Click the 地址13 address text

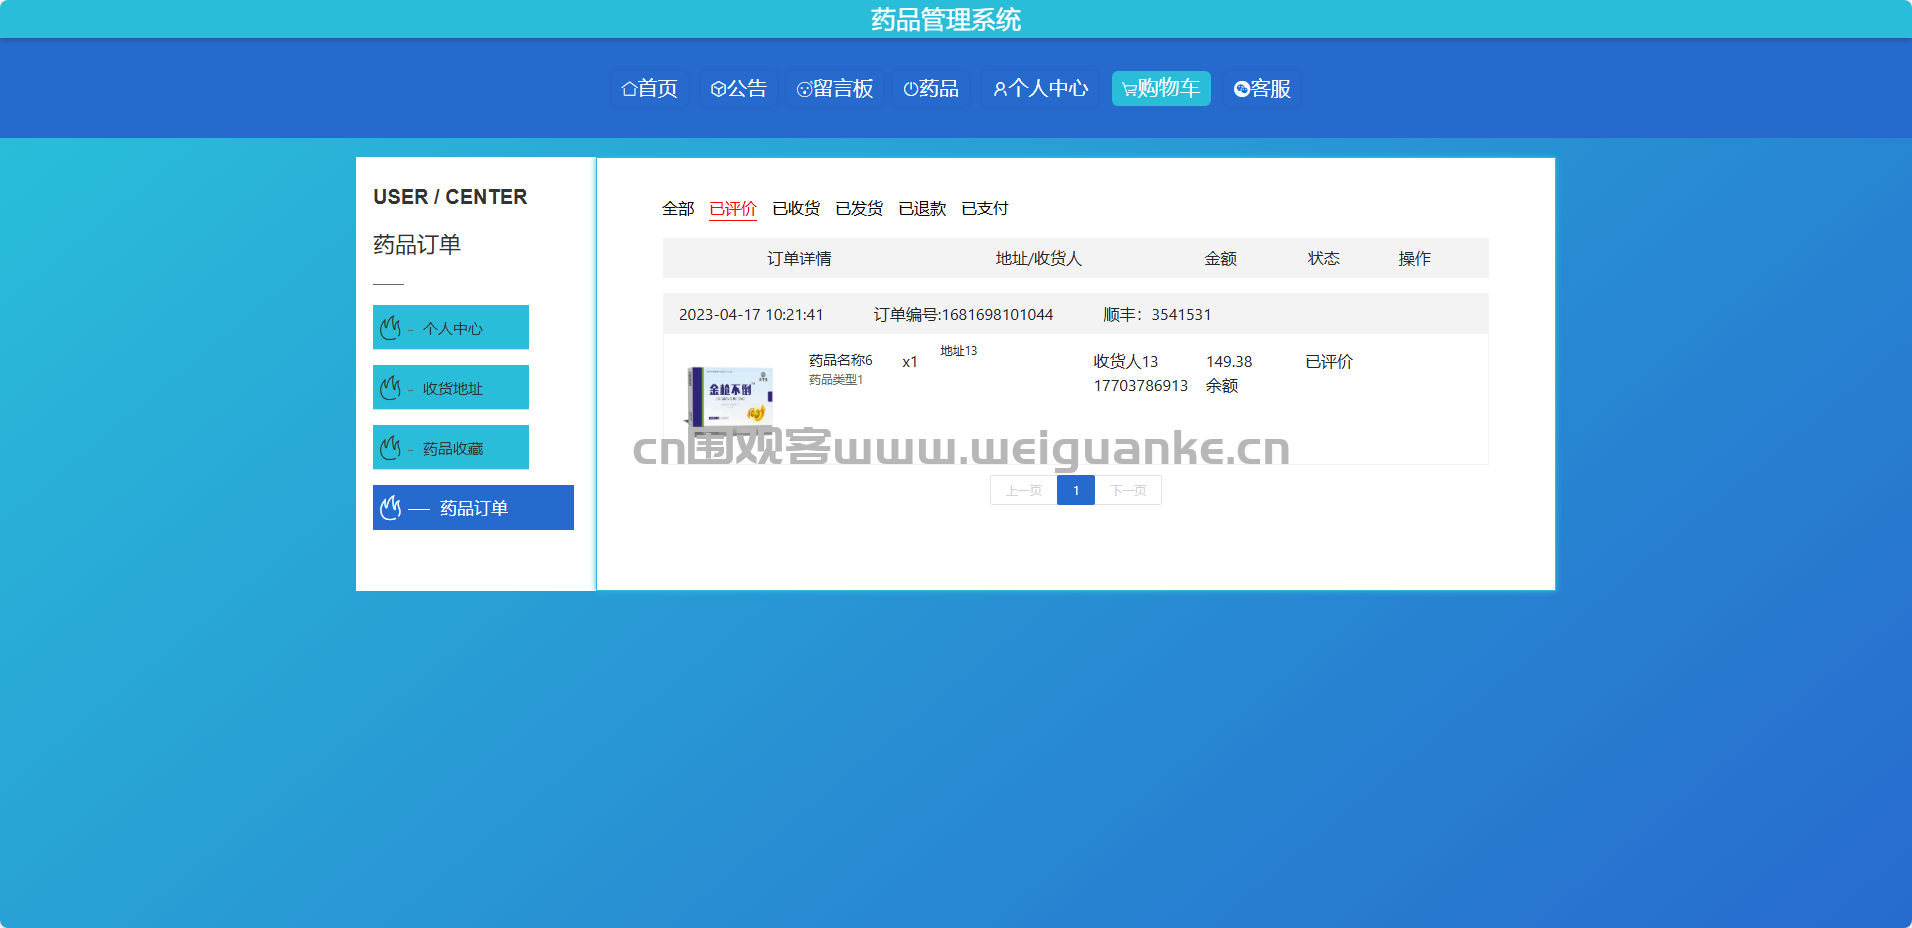958,351
